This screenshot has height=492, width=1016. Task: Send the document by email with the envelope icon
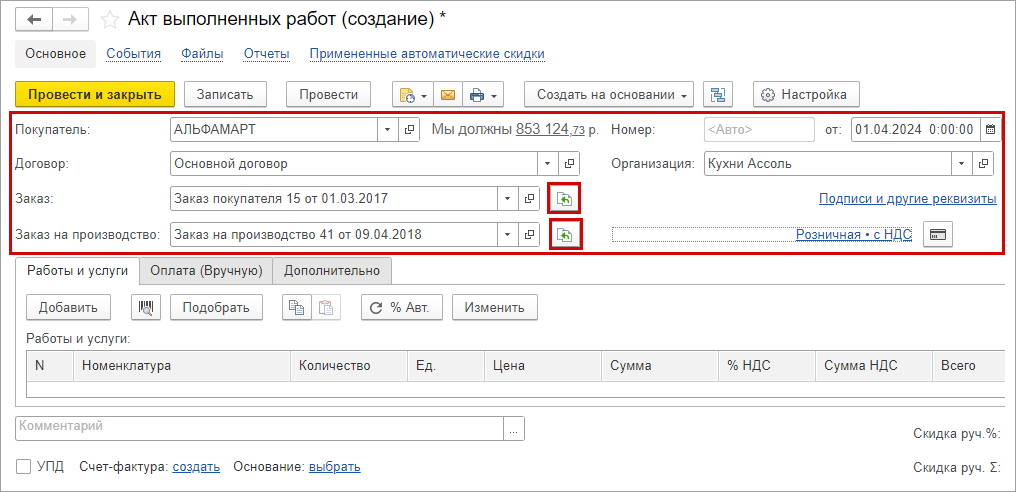(448, 95)
